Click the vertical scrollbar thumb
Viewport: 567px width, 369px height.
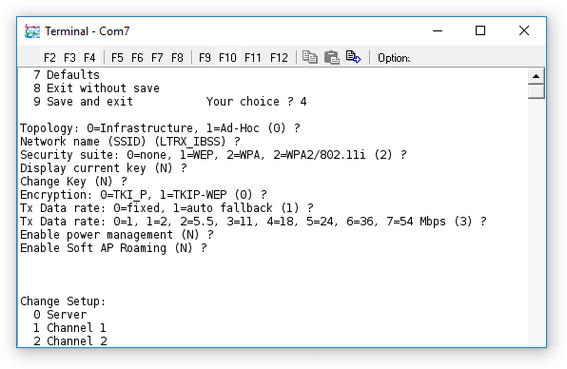point(536,91)
